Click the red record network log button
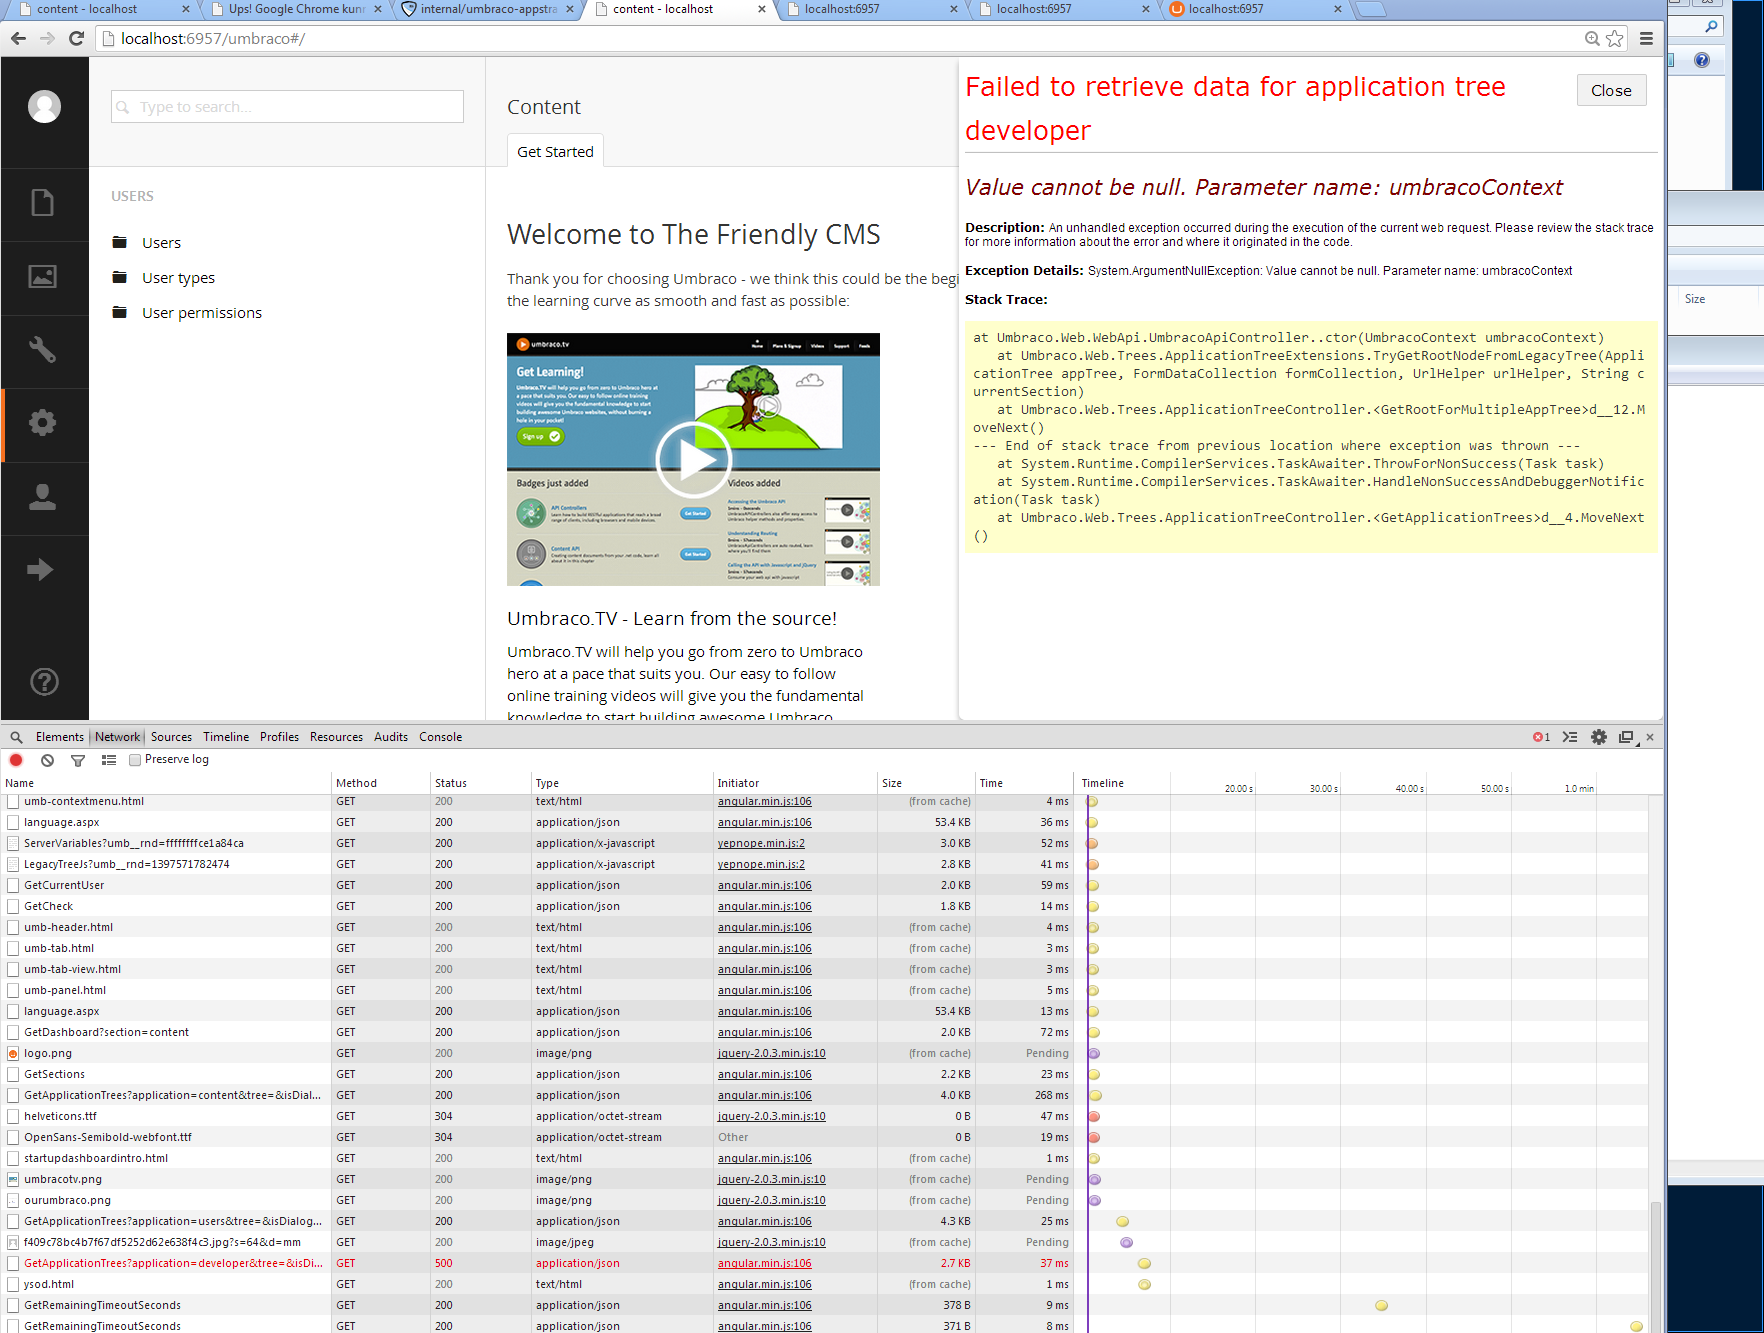The image size is (1764, 1333). tap(16, 760)
